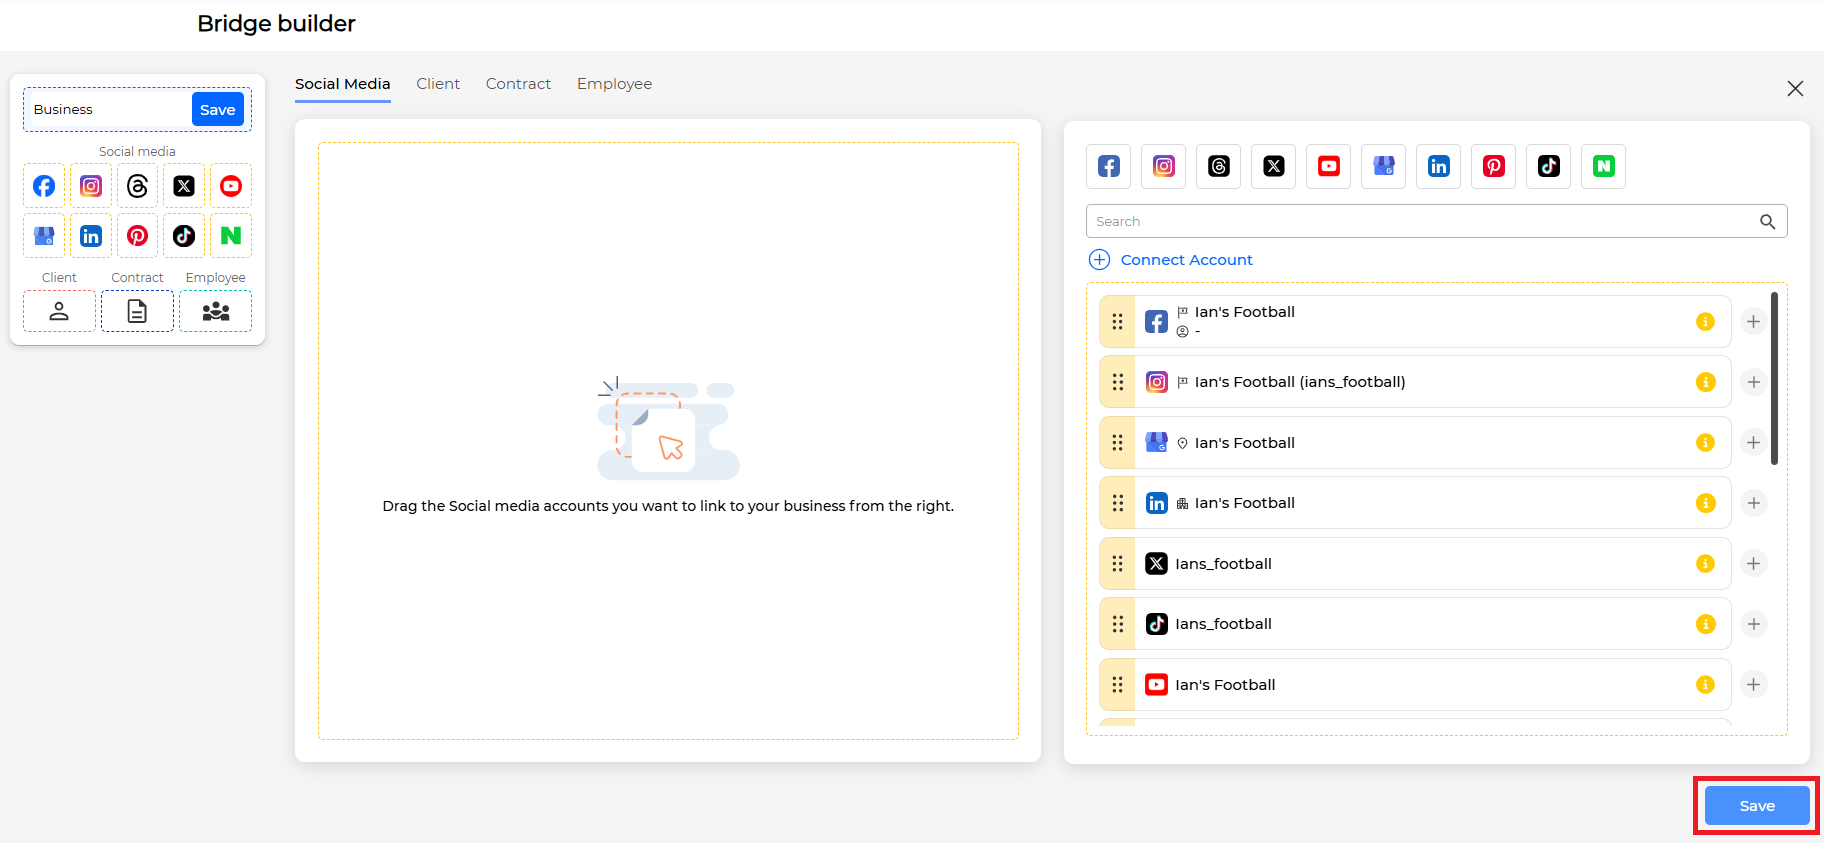Viewport: 1825px width, 843px height.
Task: Click the LinkedIn icon in left Social media panel
Action: pos(91,236)
